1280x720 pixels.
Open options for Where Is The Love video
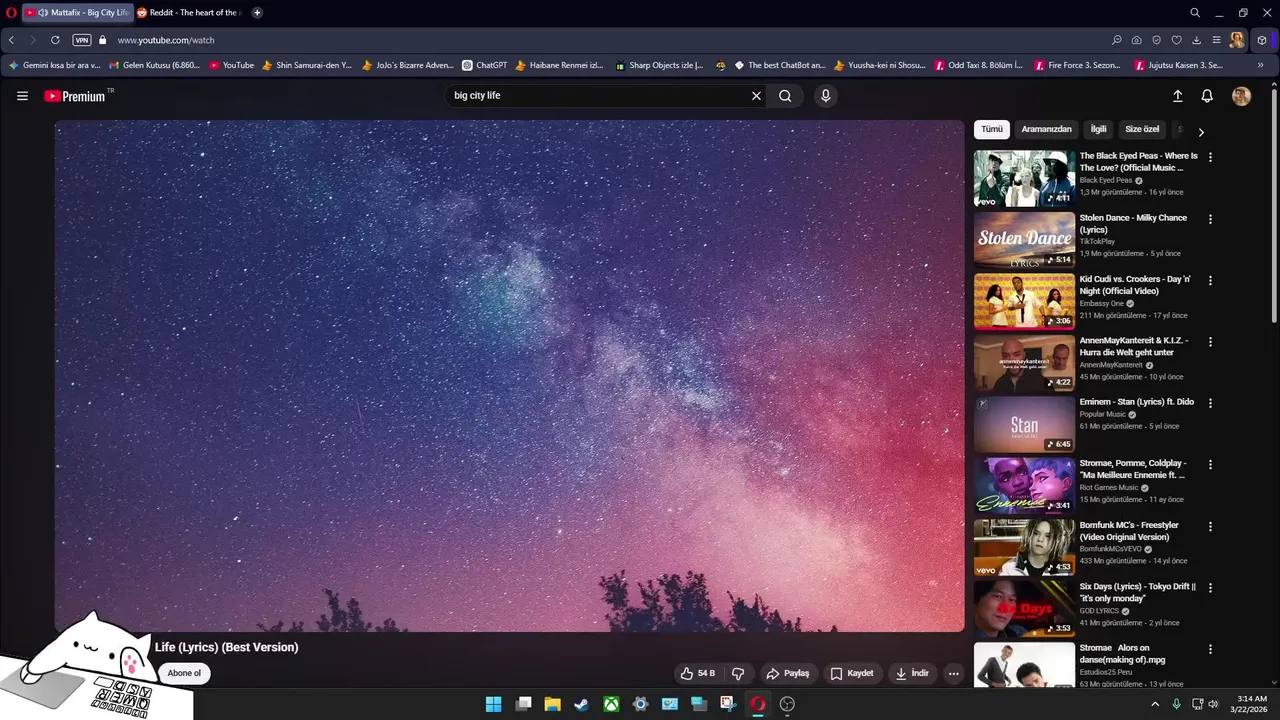(1210, 157)
